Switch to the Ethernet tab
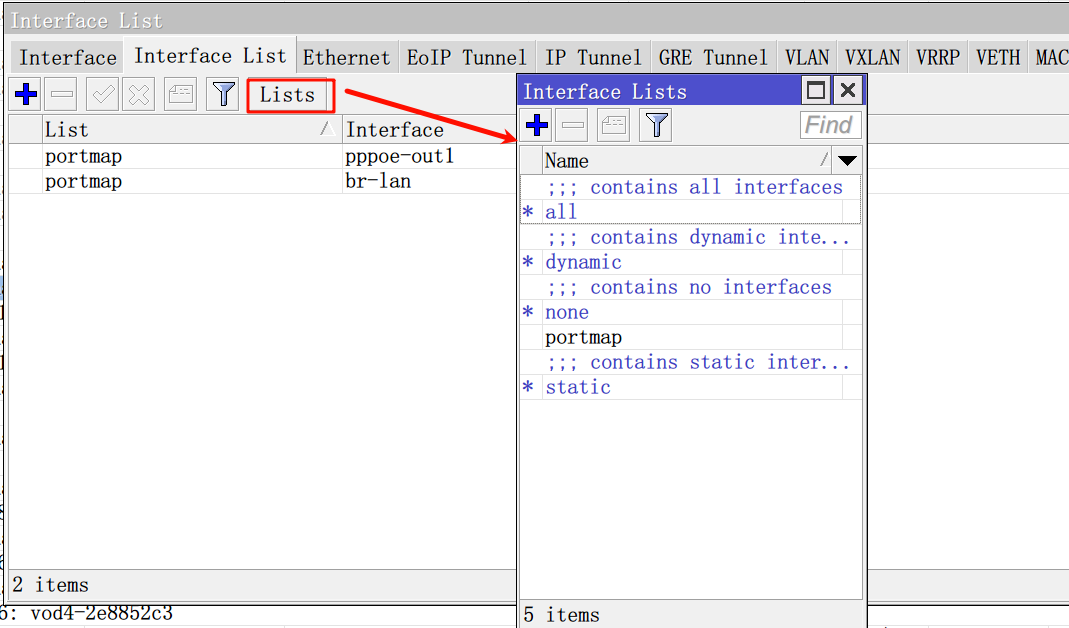This screenshot has height=628, width=1069. click(x=346, y=57)
